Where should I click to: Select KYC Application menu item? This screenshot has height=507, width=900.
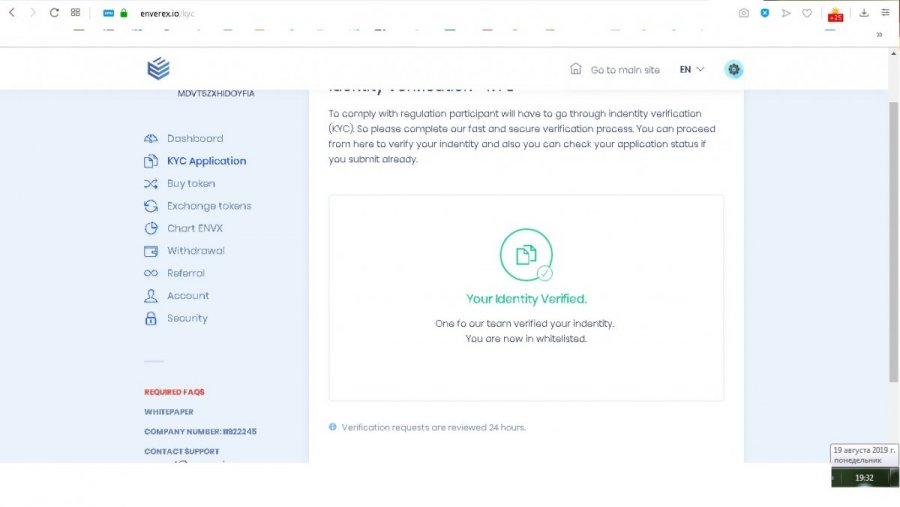206,161
